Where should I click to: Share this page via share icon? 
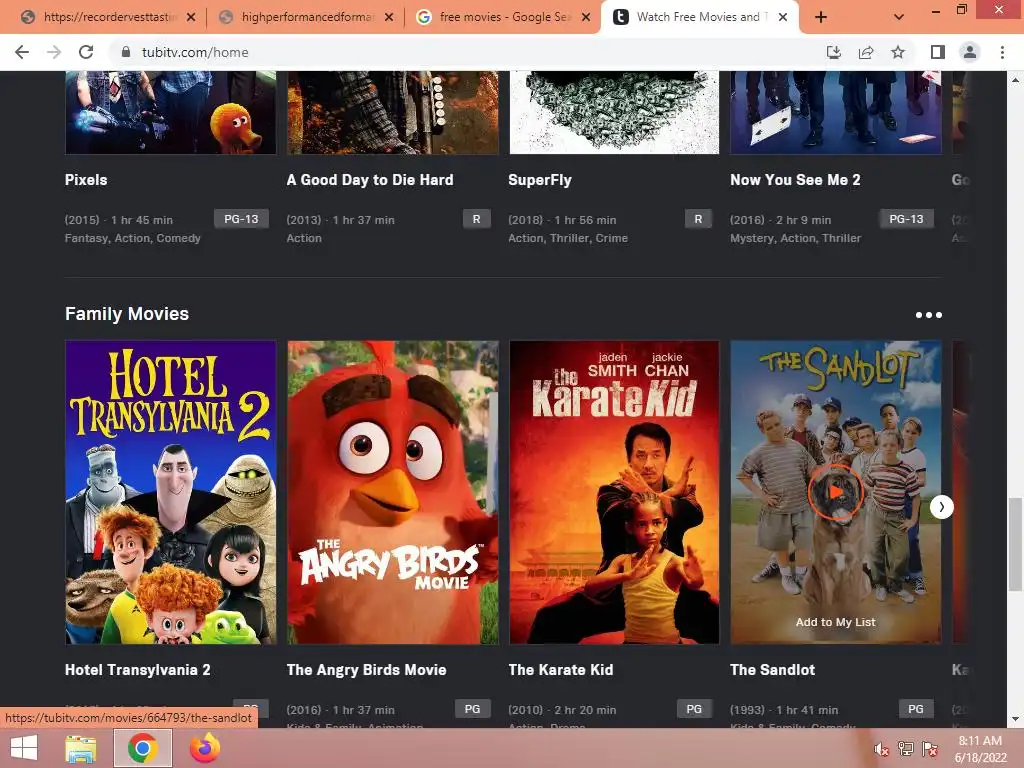(x=866, y=52)
